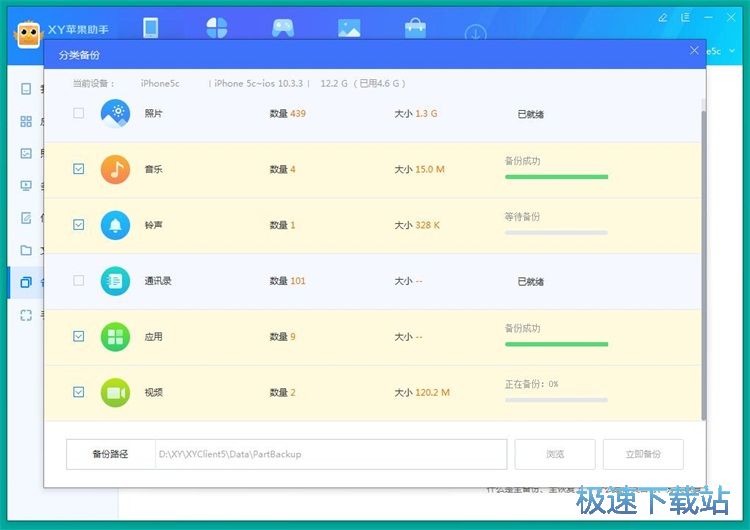The width and height of the screenshot is (750, 530).
Task: Click the Ringtone bell icon
Action: click(x=115, y=225)
